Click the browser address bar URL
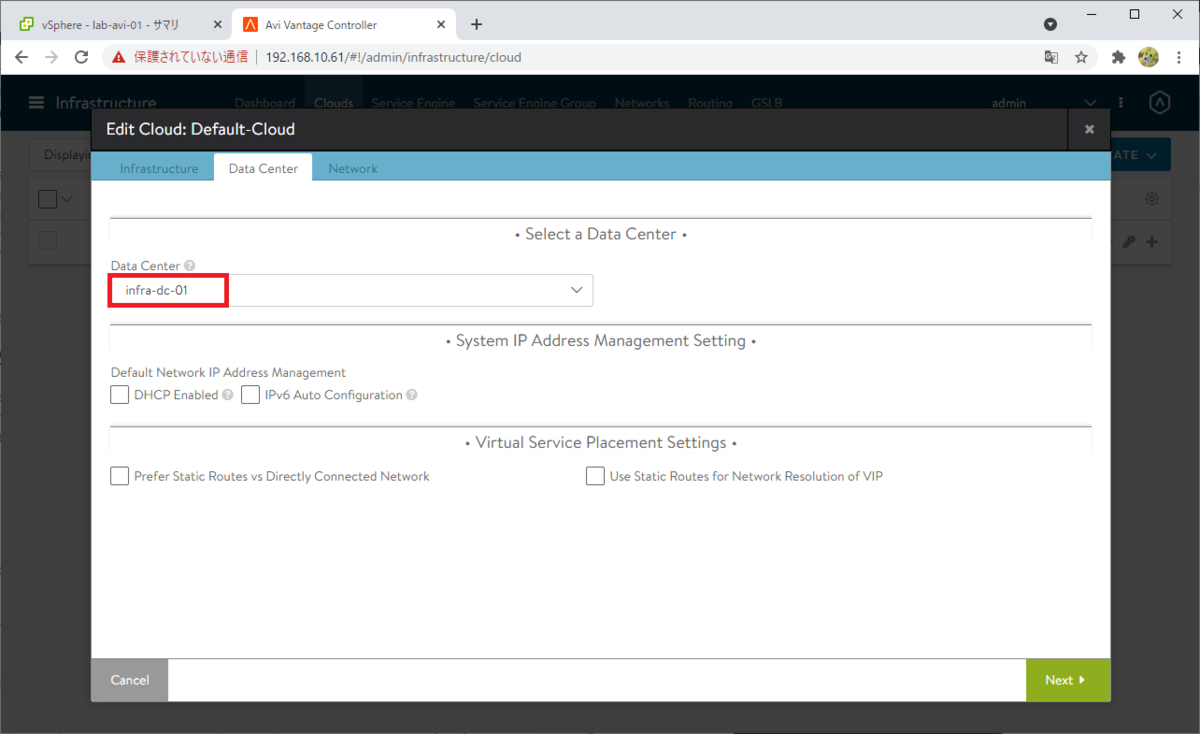The width and height of the screenshot is (1200, 734). pos(393,57)
